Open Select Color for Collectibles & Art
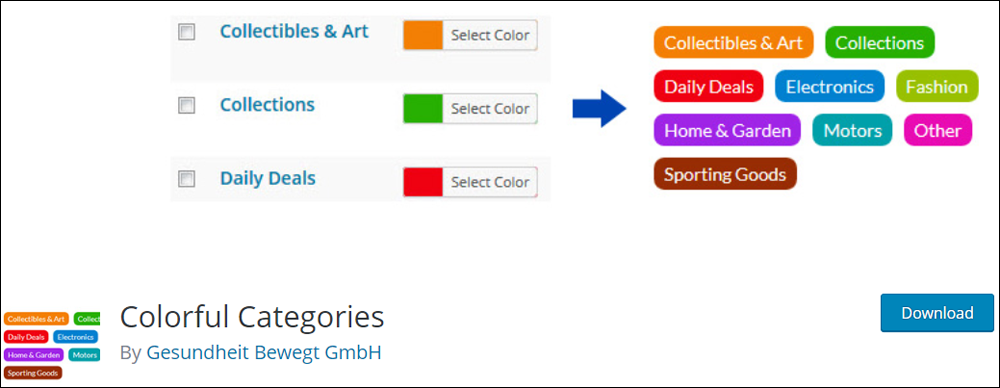Viewport: 1000px width, 388px height. (x=490, y=35)
